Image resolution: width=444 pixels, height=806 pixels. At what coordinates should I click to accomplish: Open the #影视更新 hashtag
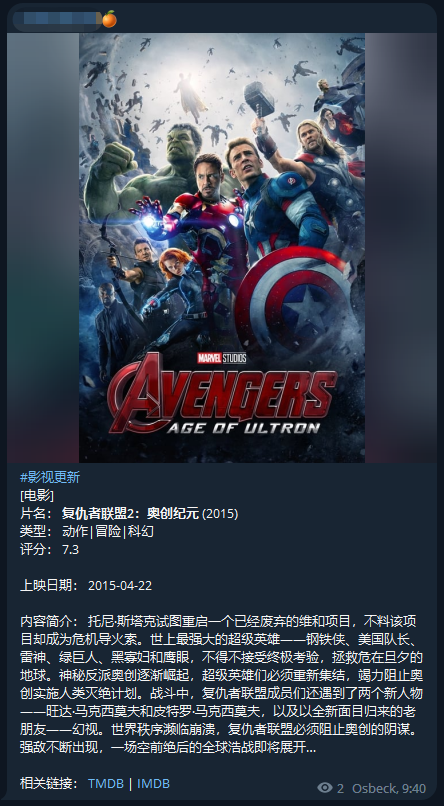(x=50, y=477)
